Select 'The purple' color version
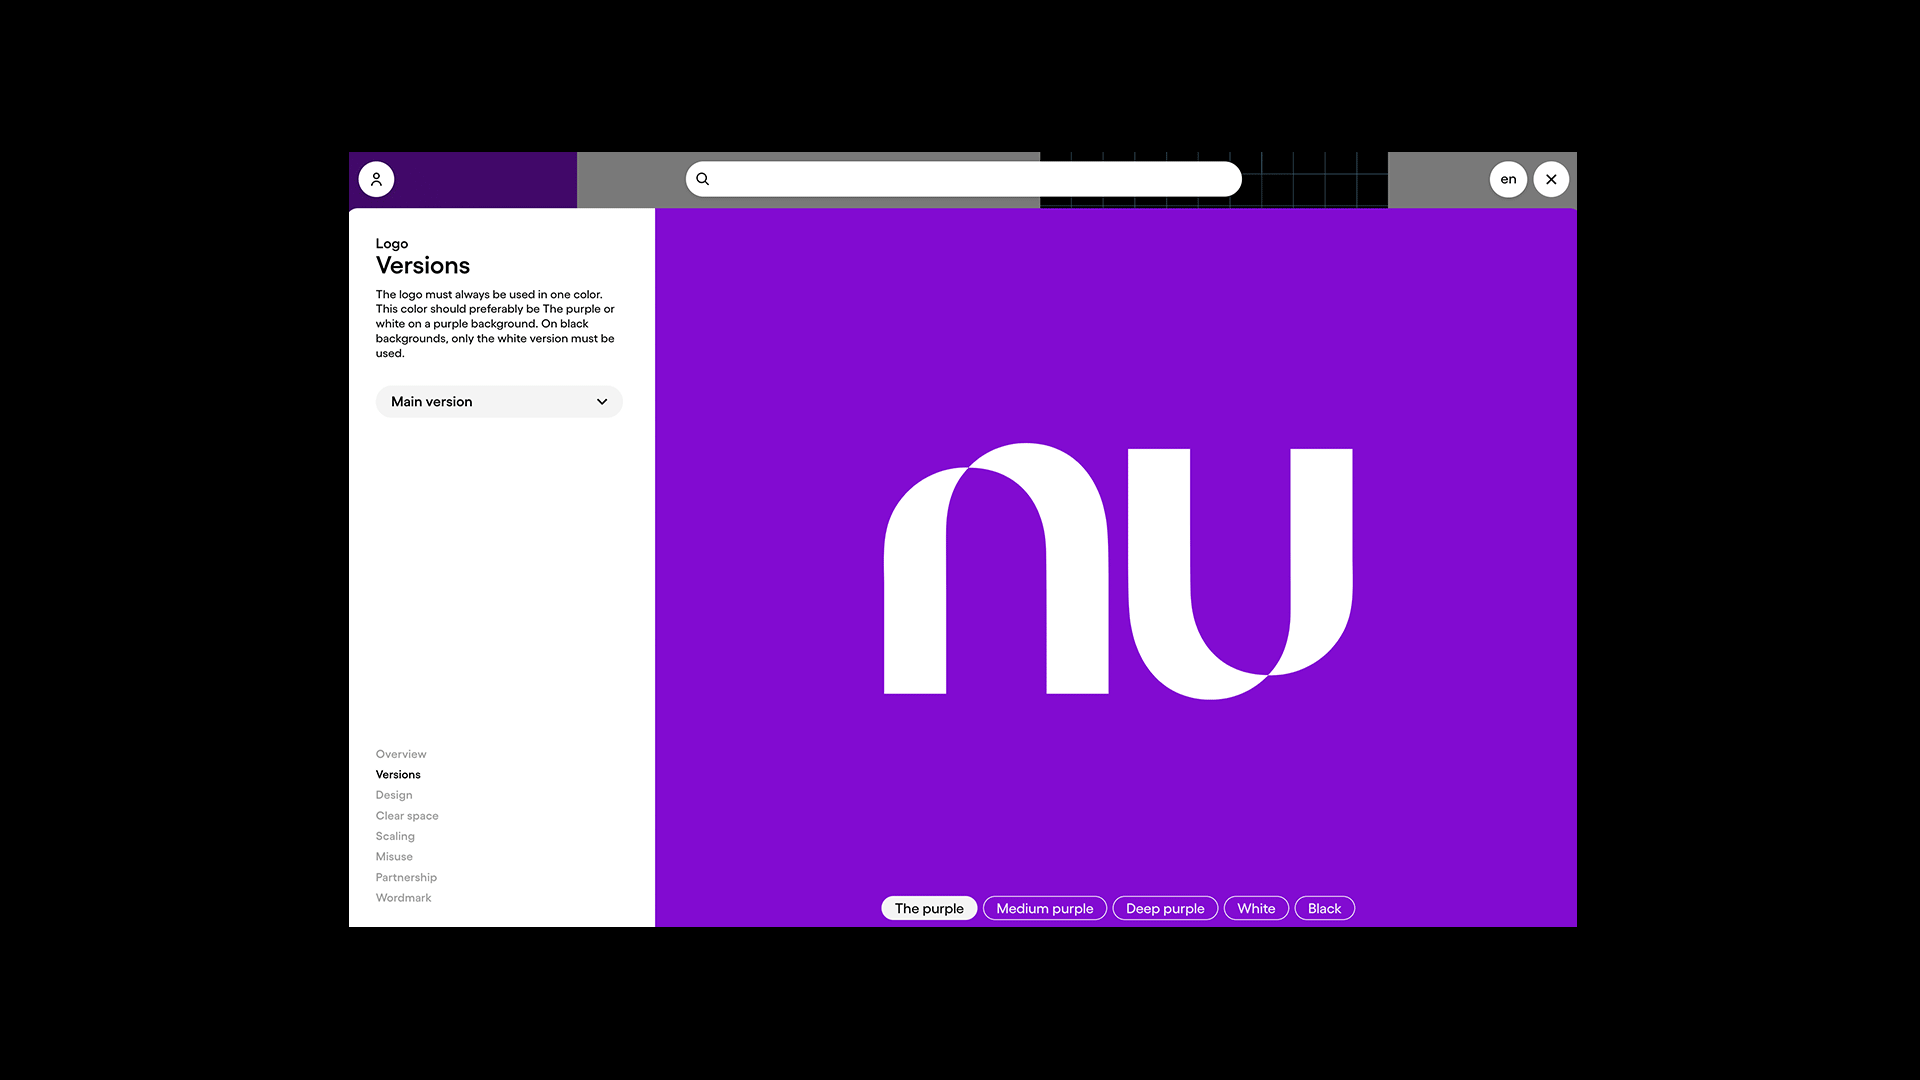The width and height of the screenshot is (1920, 1080). (x=927, y=907)
